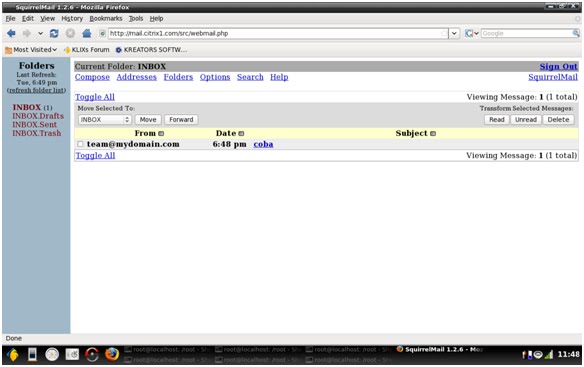Open the Addresses link
Viewport: 584px width, 367px height.
137,77
